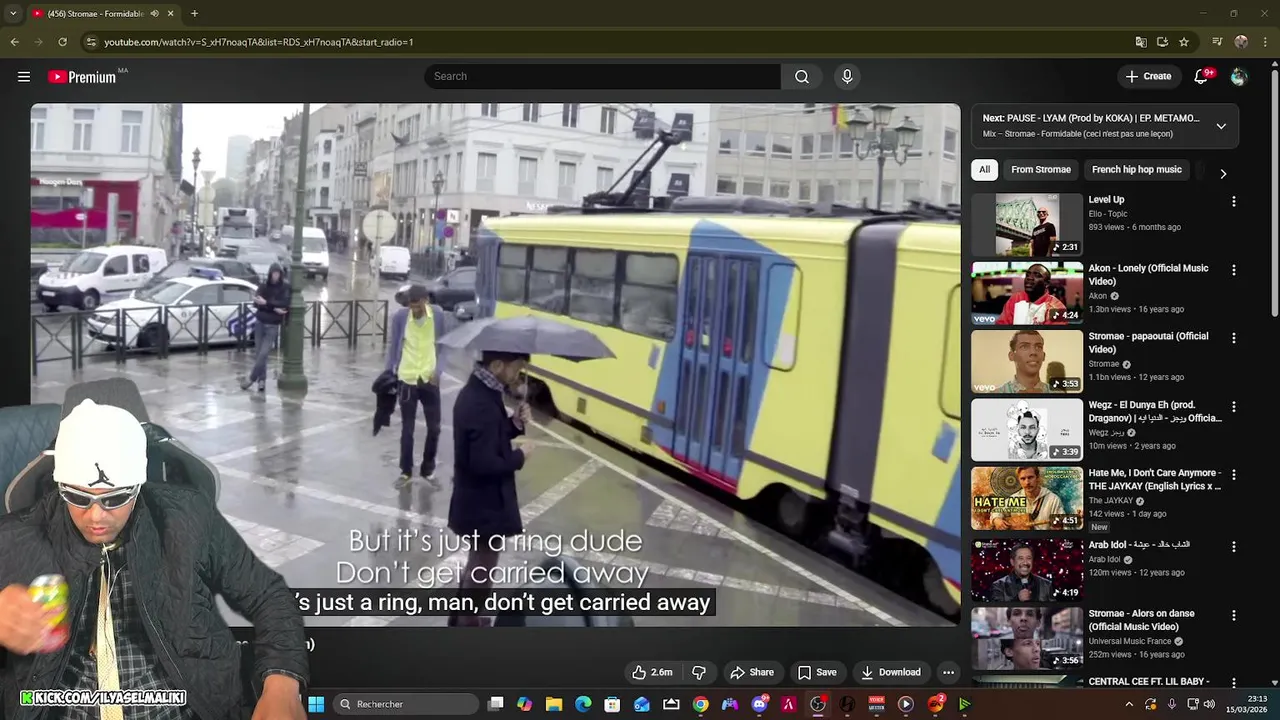Screen dimensions: 1280x720
Task: Open options menu for Stromae - papaoutai
Action: click(x=1233, y=338)
